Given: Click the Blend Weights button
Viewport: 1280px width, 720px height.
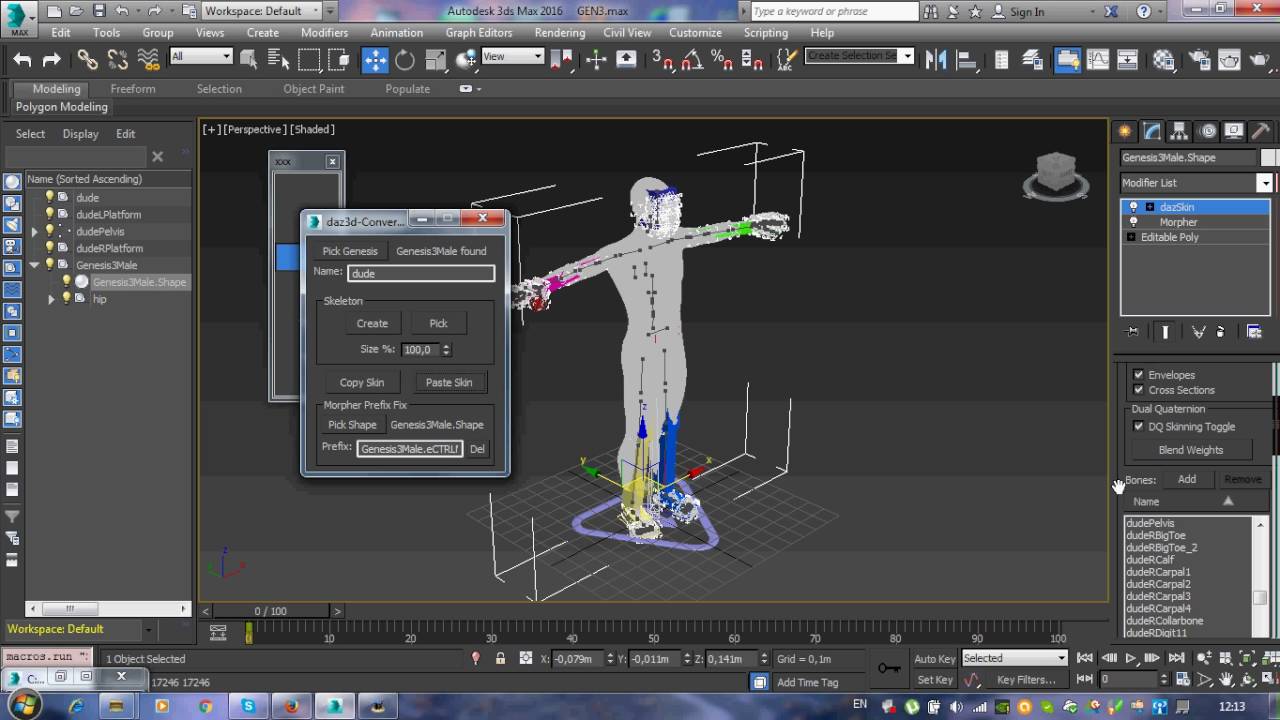Looking at the screenshot, I should (1190, 450).
